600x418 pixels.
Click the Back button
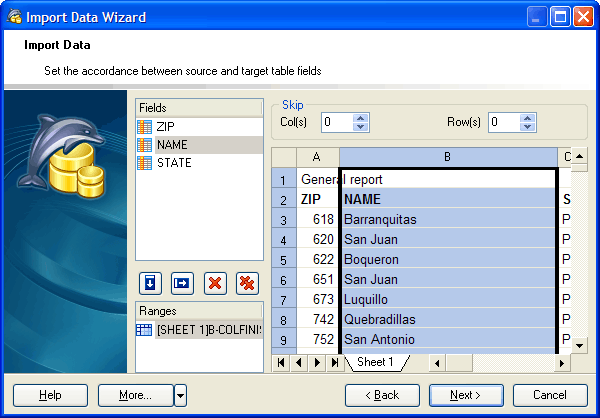pyautogui.click(x=382, y=395)
